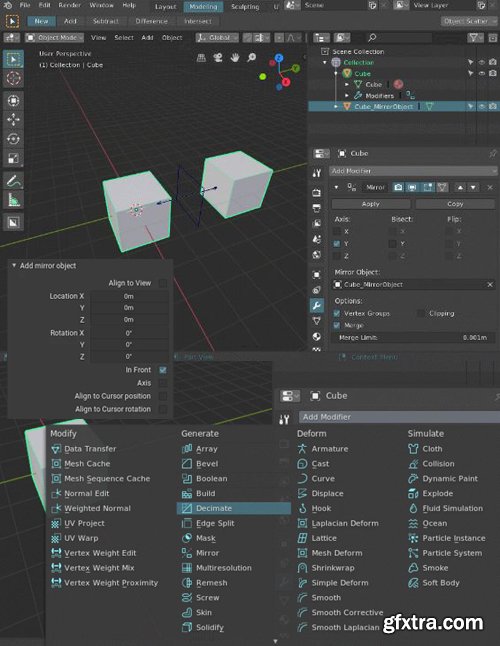500x646 pixels.
Task: Open the Modifiers wrench properties tab
Action: [317, 305]
